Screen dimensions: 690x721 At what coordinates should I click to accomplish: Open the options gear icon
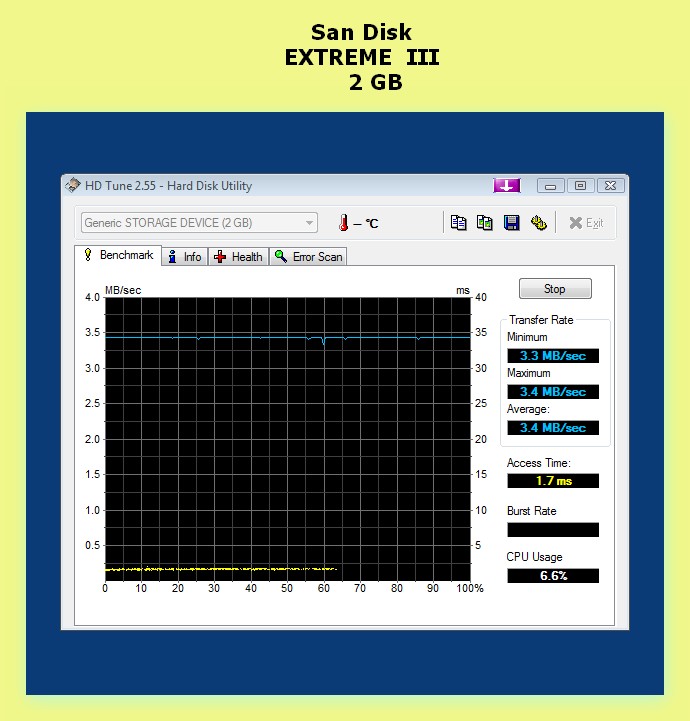(539, 223)
